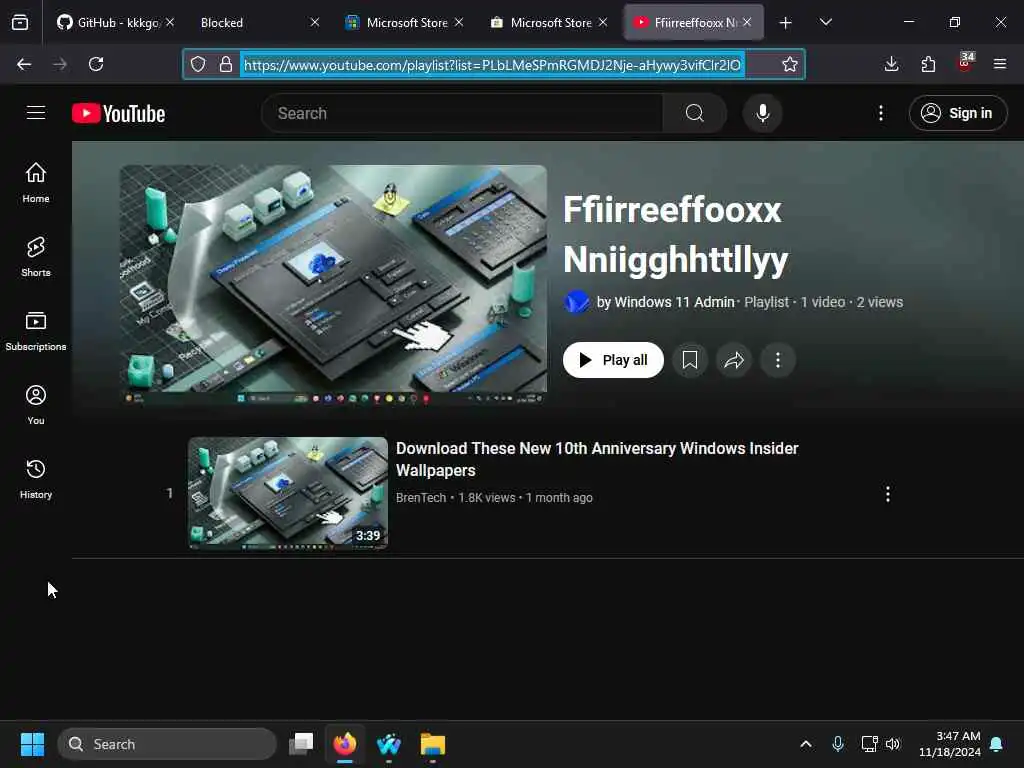Image resolution: width=1024 pixels, height=768 pixels.
Task: Click the search magnifier button
Action: [695, 113]
